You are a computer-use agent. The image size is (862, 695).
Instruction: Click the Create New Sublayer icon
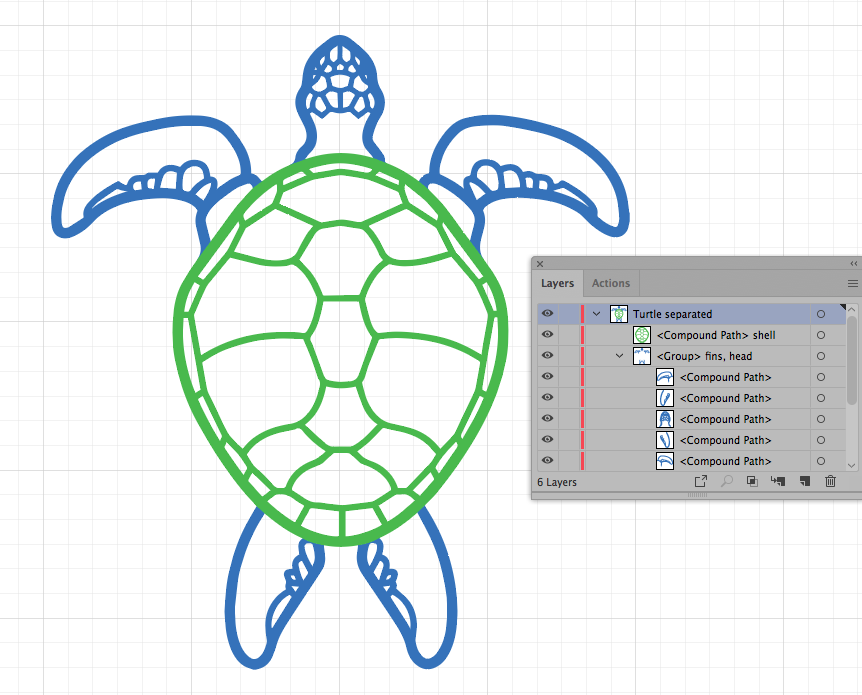coord(778,482)
